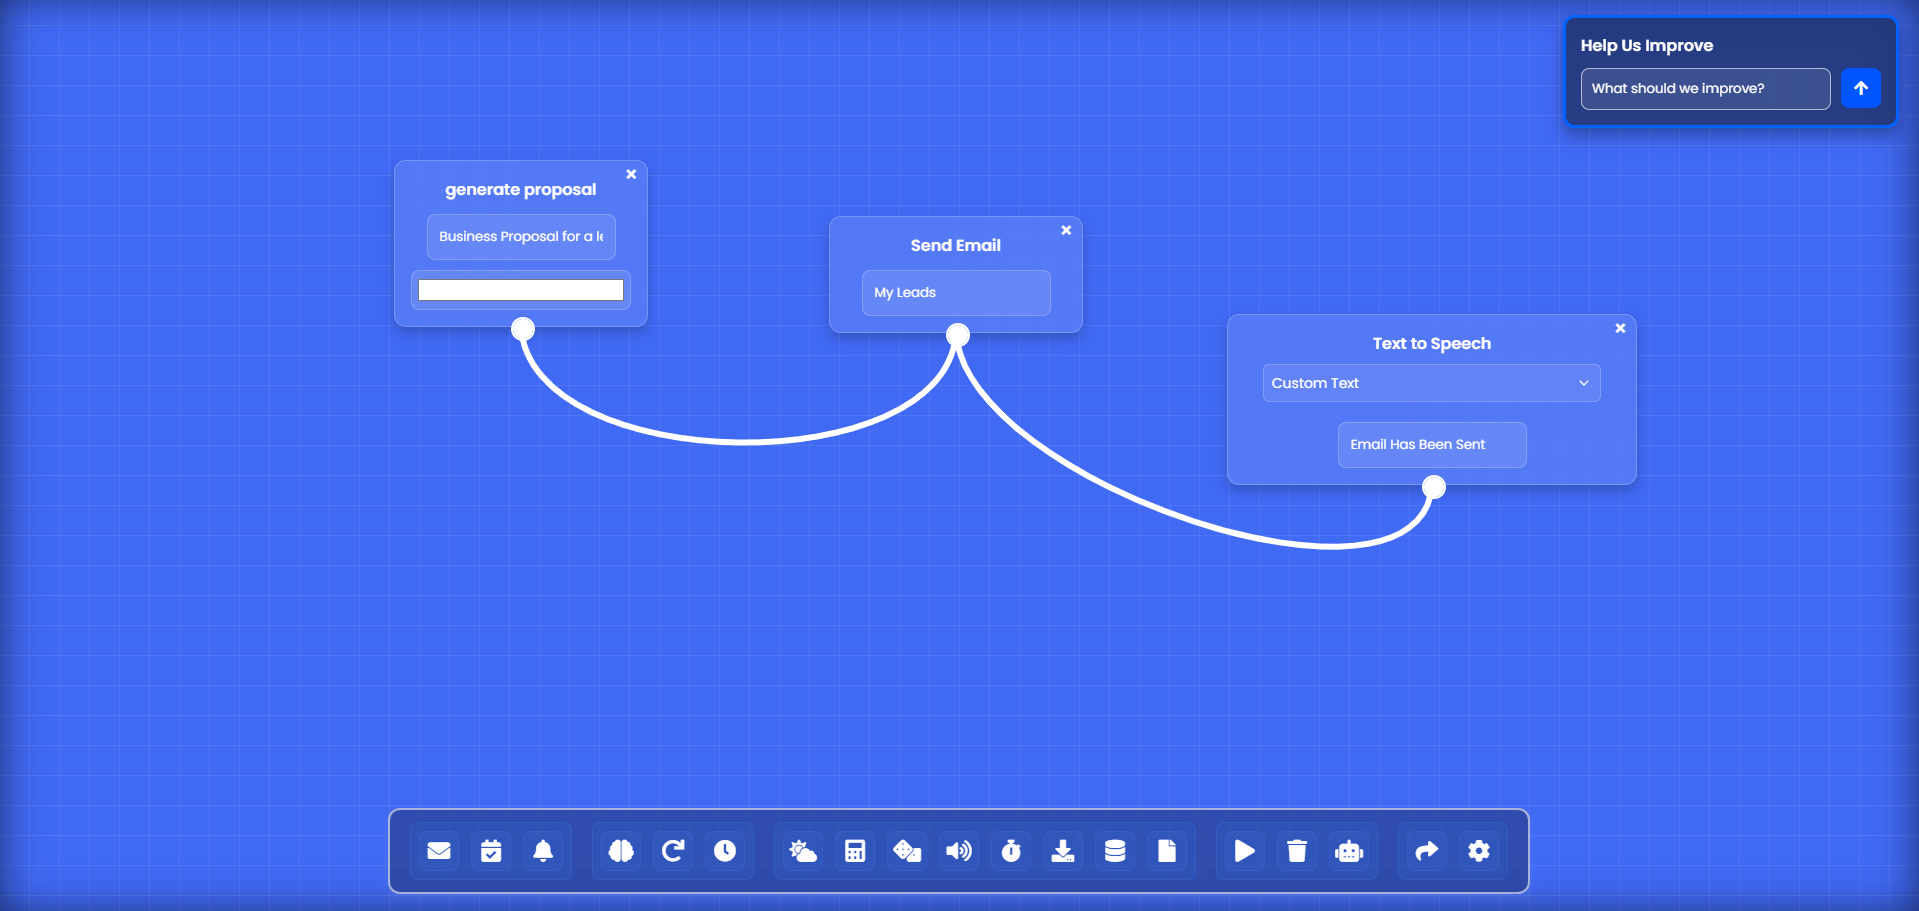Open the Custom Text dropdown
Viewport: 1919px width, 911px height.
(1431, 383)
